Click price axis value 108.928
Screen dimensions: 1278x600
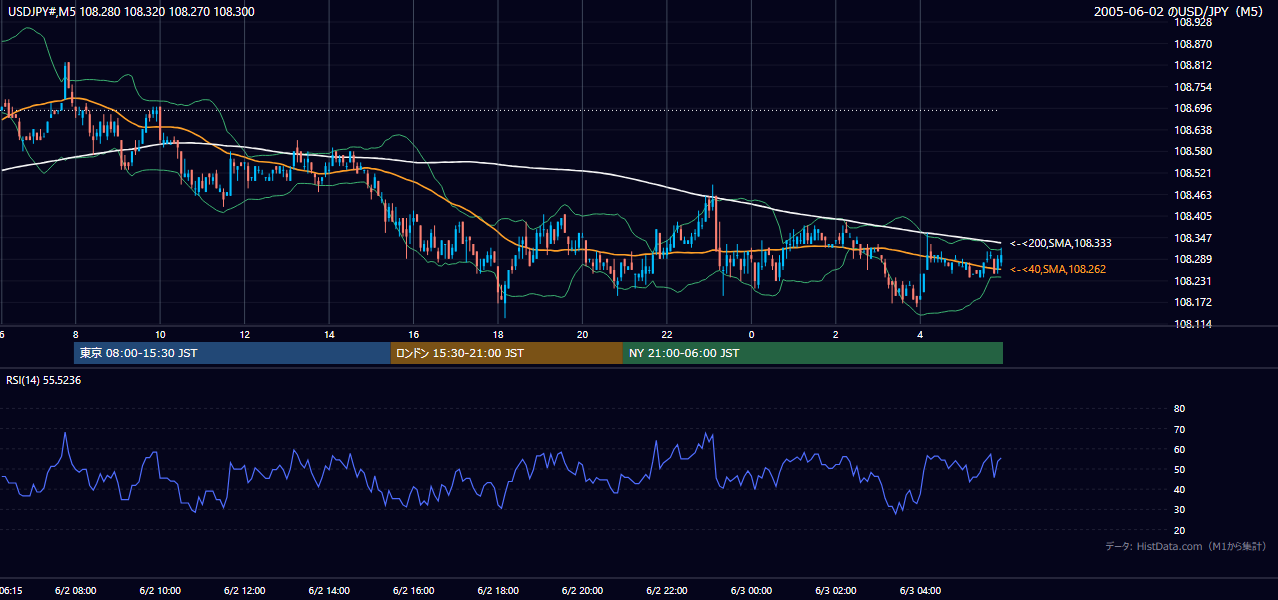pos(1193,22)
